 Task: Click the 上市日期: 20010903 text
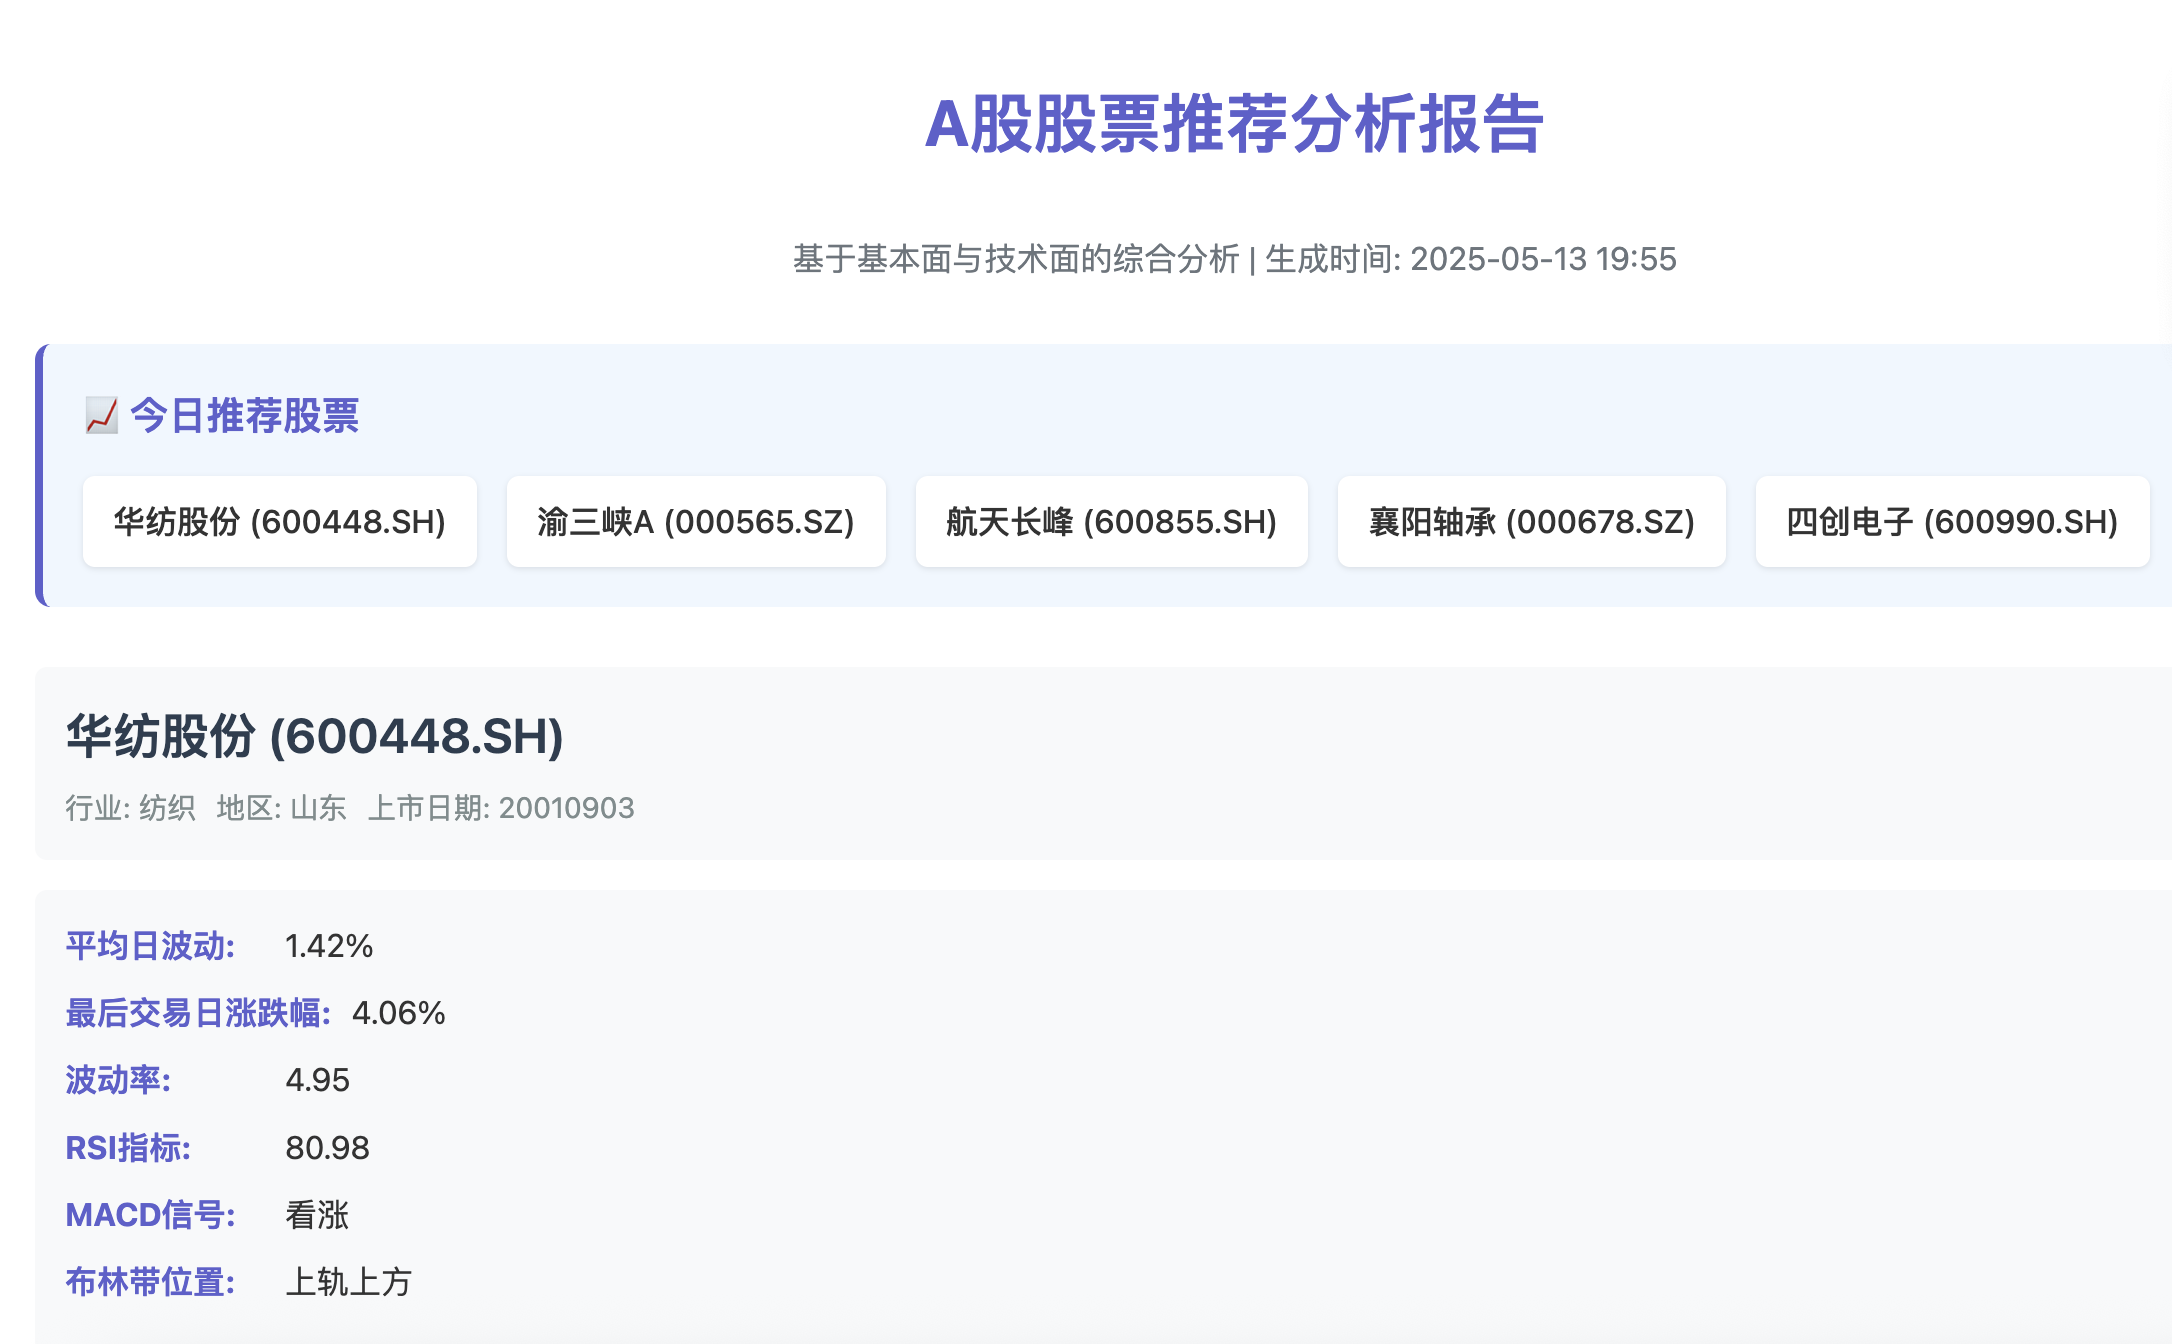501,808
